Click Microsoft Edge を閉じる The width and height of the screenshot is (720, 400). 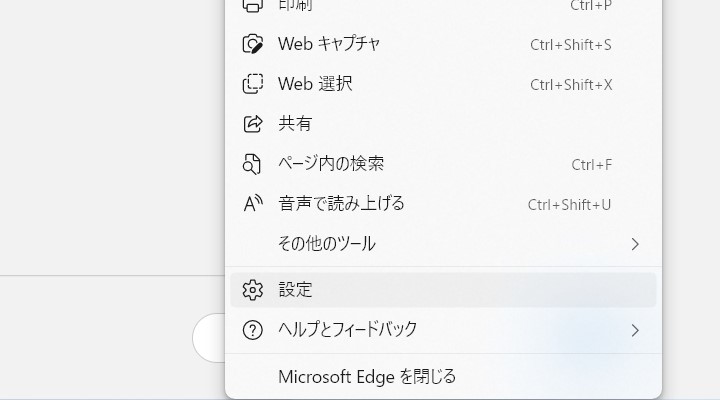[367, 377]
